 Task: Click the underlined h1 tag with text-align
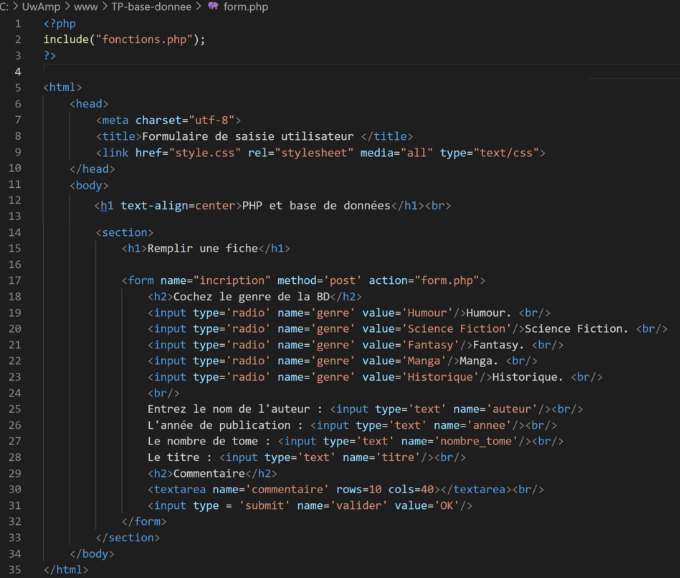click(106, 206)
